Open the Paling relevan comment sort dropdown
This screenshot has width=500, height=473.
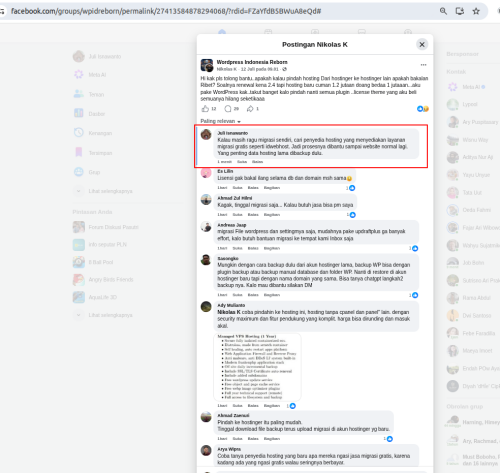pos(220,121)
